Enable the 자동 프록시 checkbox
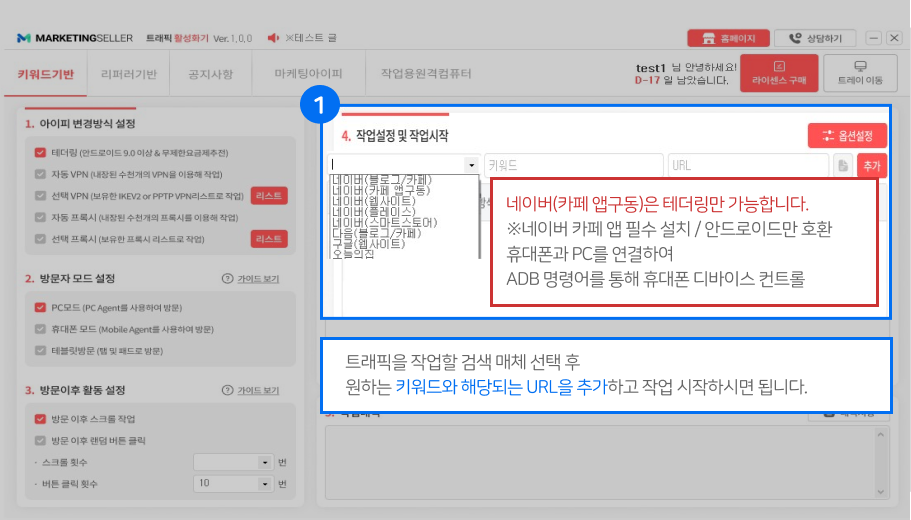 [40, 217]
